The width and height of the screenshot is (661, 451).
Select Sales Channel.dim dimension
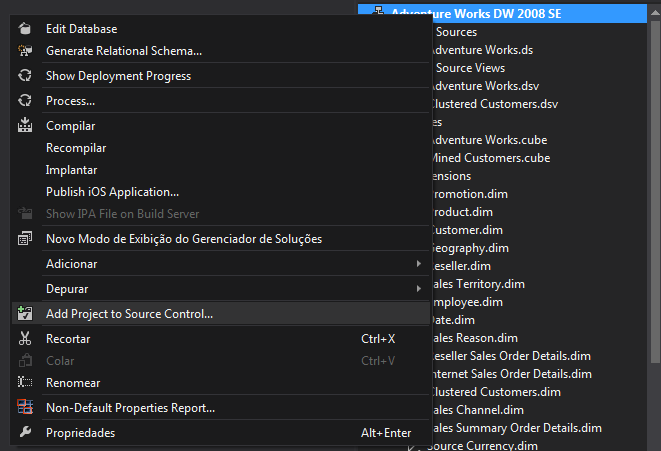pos(478,410)
